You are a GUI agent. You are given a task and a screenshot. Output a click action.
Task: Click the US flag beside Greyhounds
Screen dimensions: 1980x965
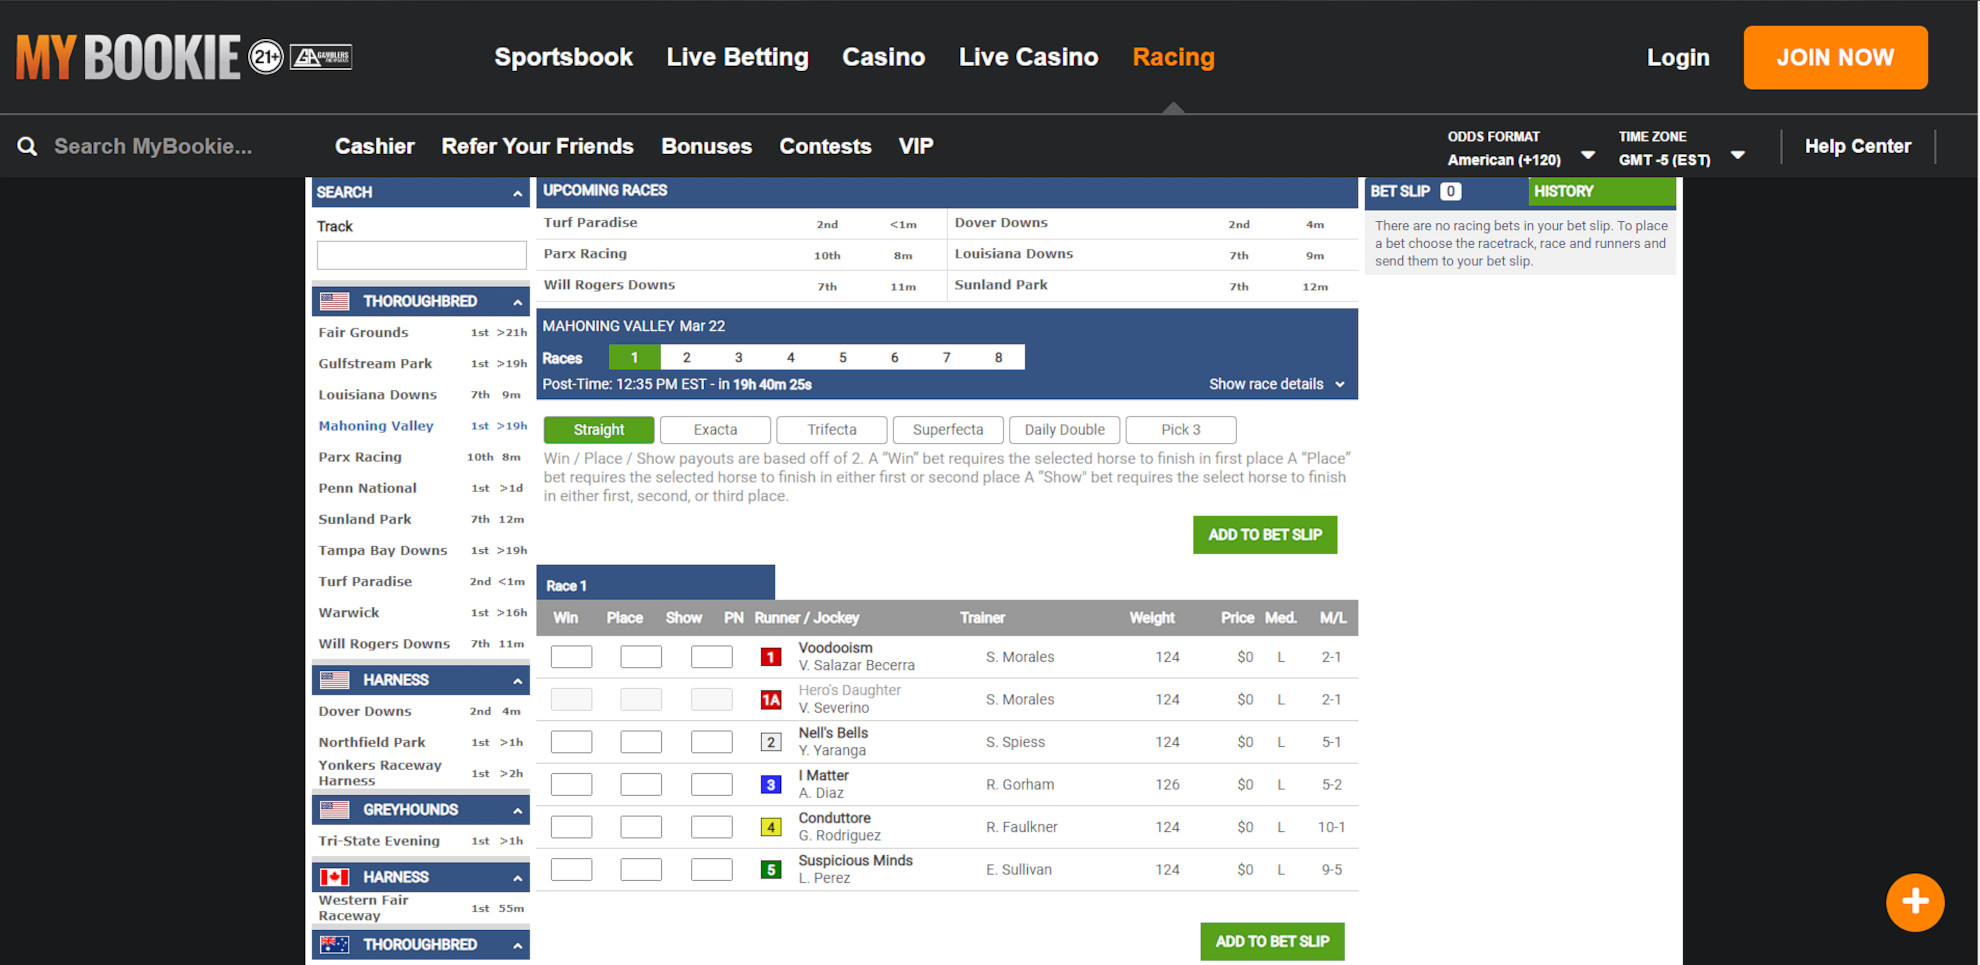[x=334, y=810]
